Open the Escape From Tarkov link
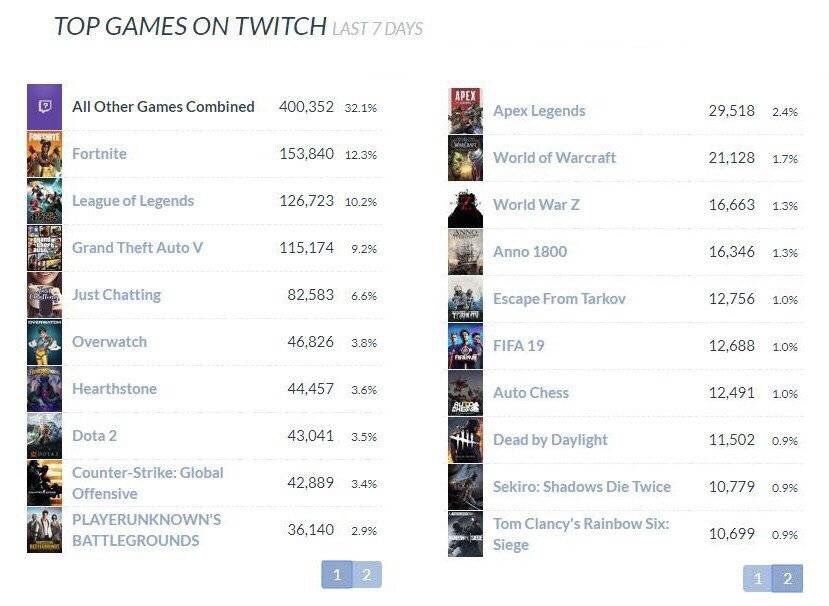 point(559,299)
